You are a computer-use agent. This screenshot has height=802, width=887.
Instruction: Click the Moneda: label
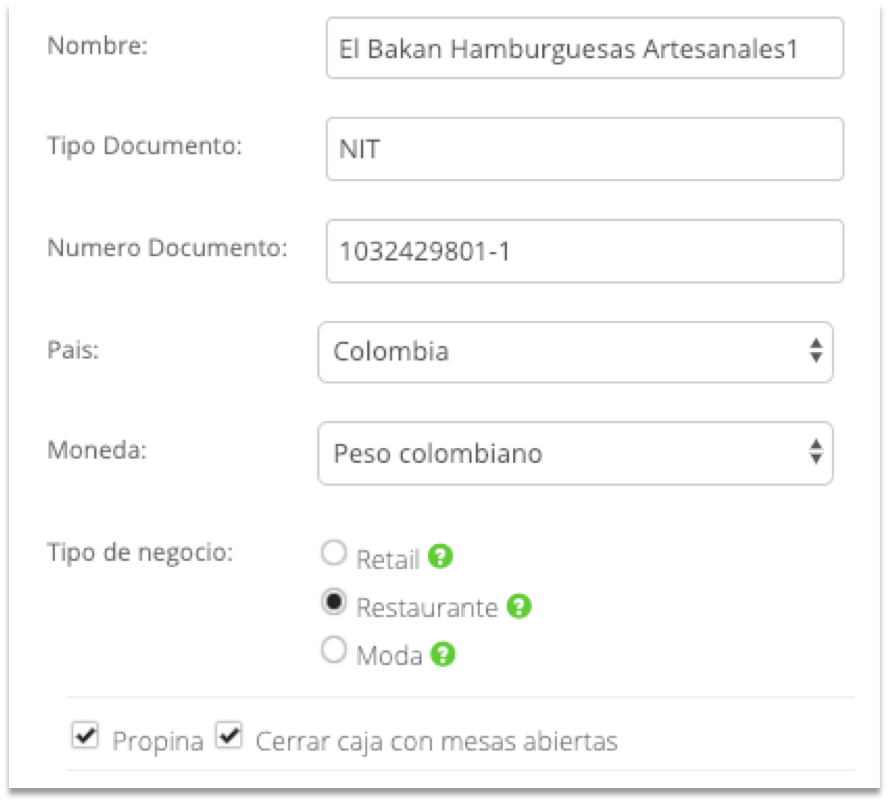pyautogui.click(x=97, y=450)
